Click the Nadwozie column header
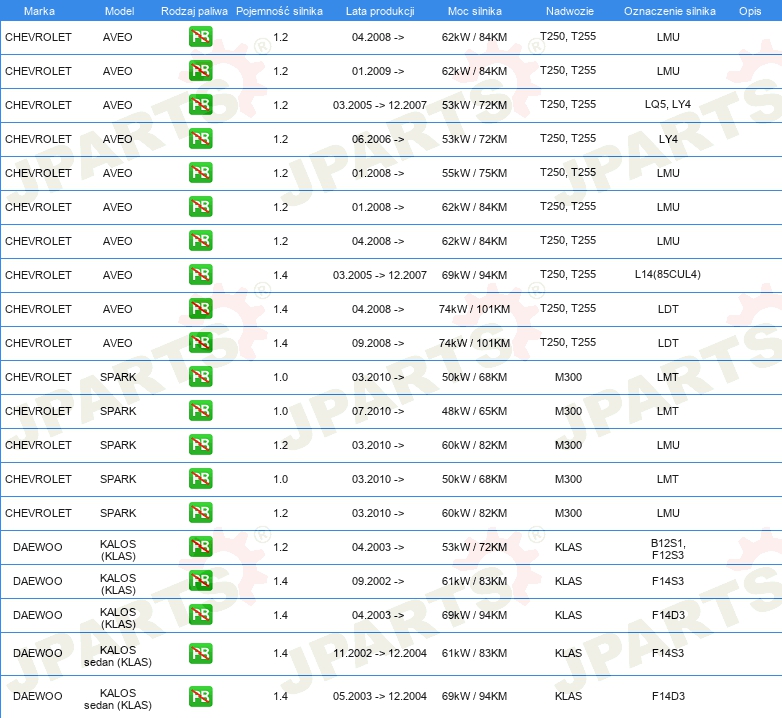The height and width of the screenshot is (718, 782). [570, 11]
